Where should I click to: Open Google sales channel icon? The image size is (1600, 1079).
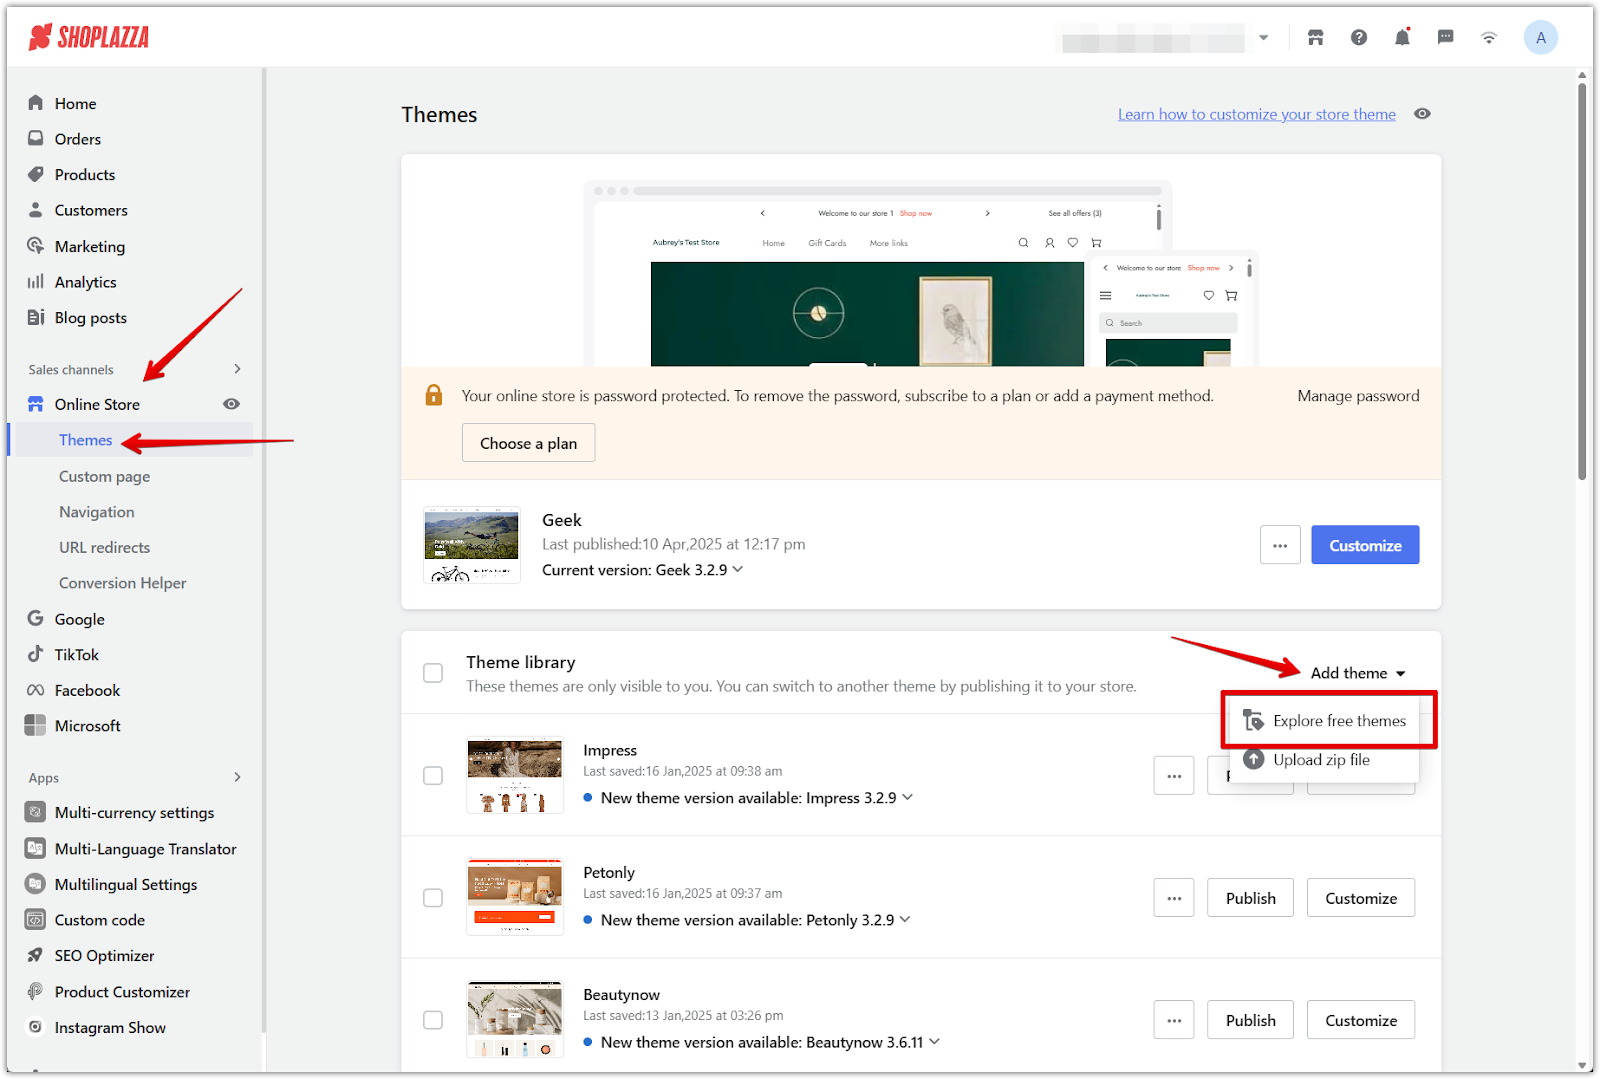(36, 618)
